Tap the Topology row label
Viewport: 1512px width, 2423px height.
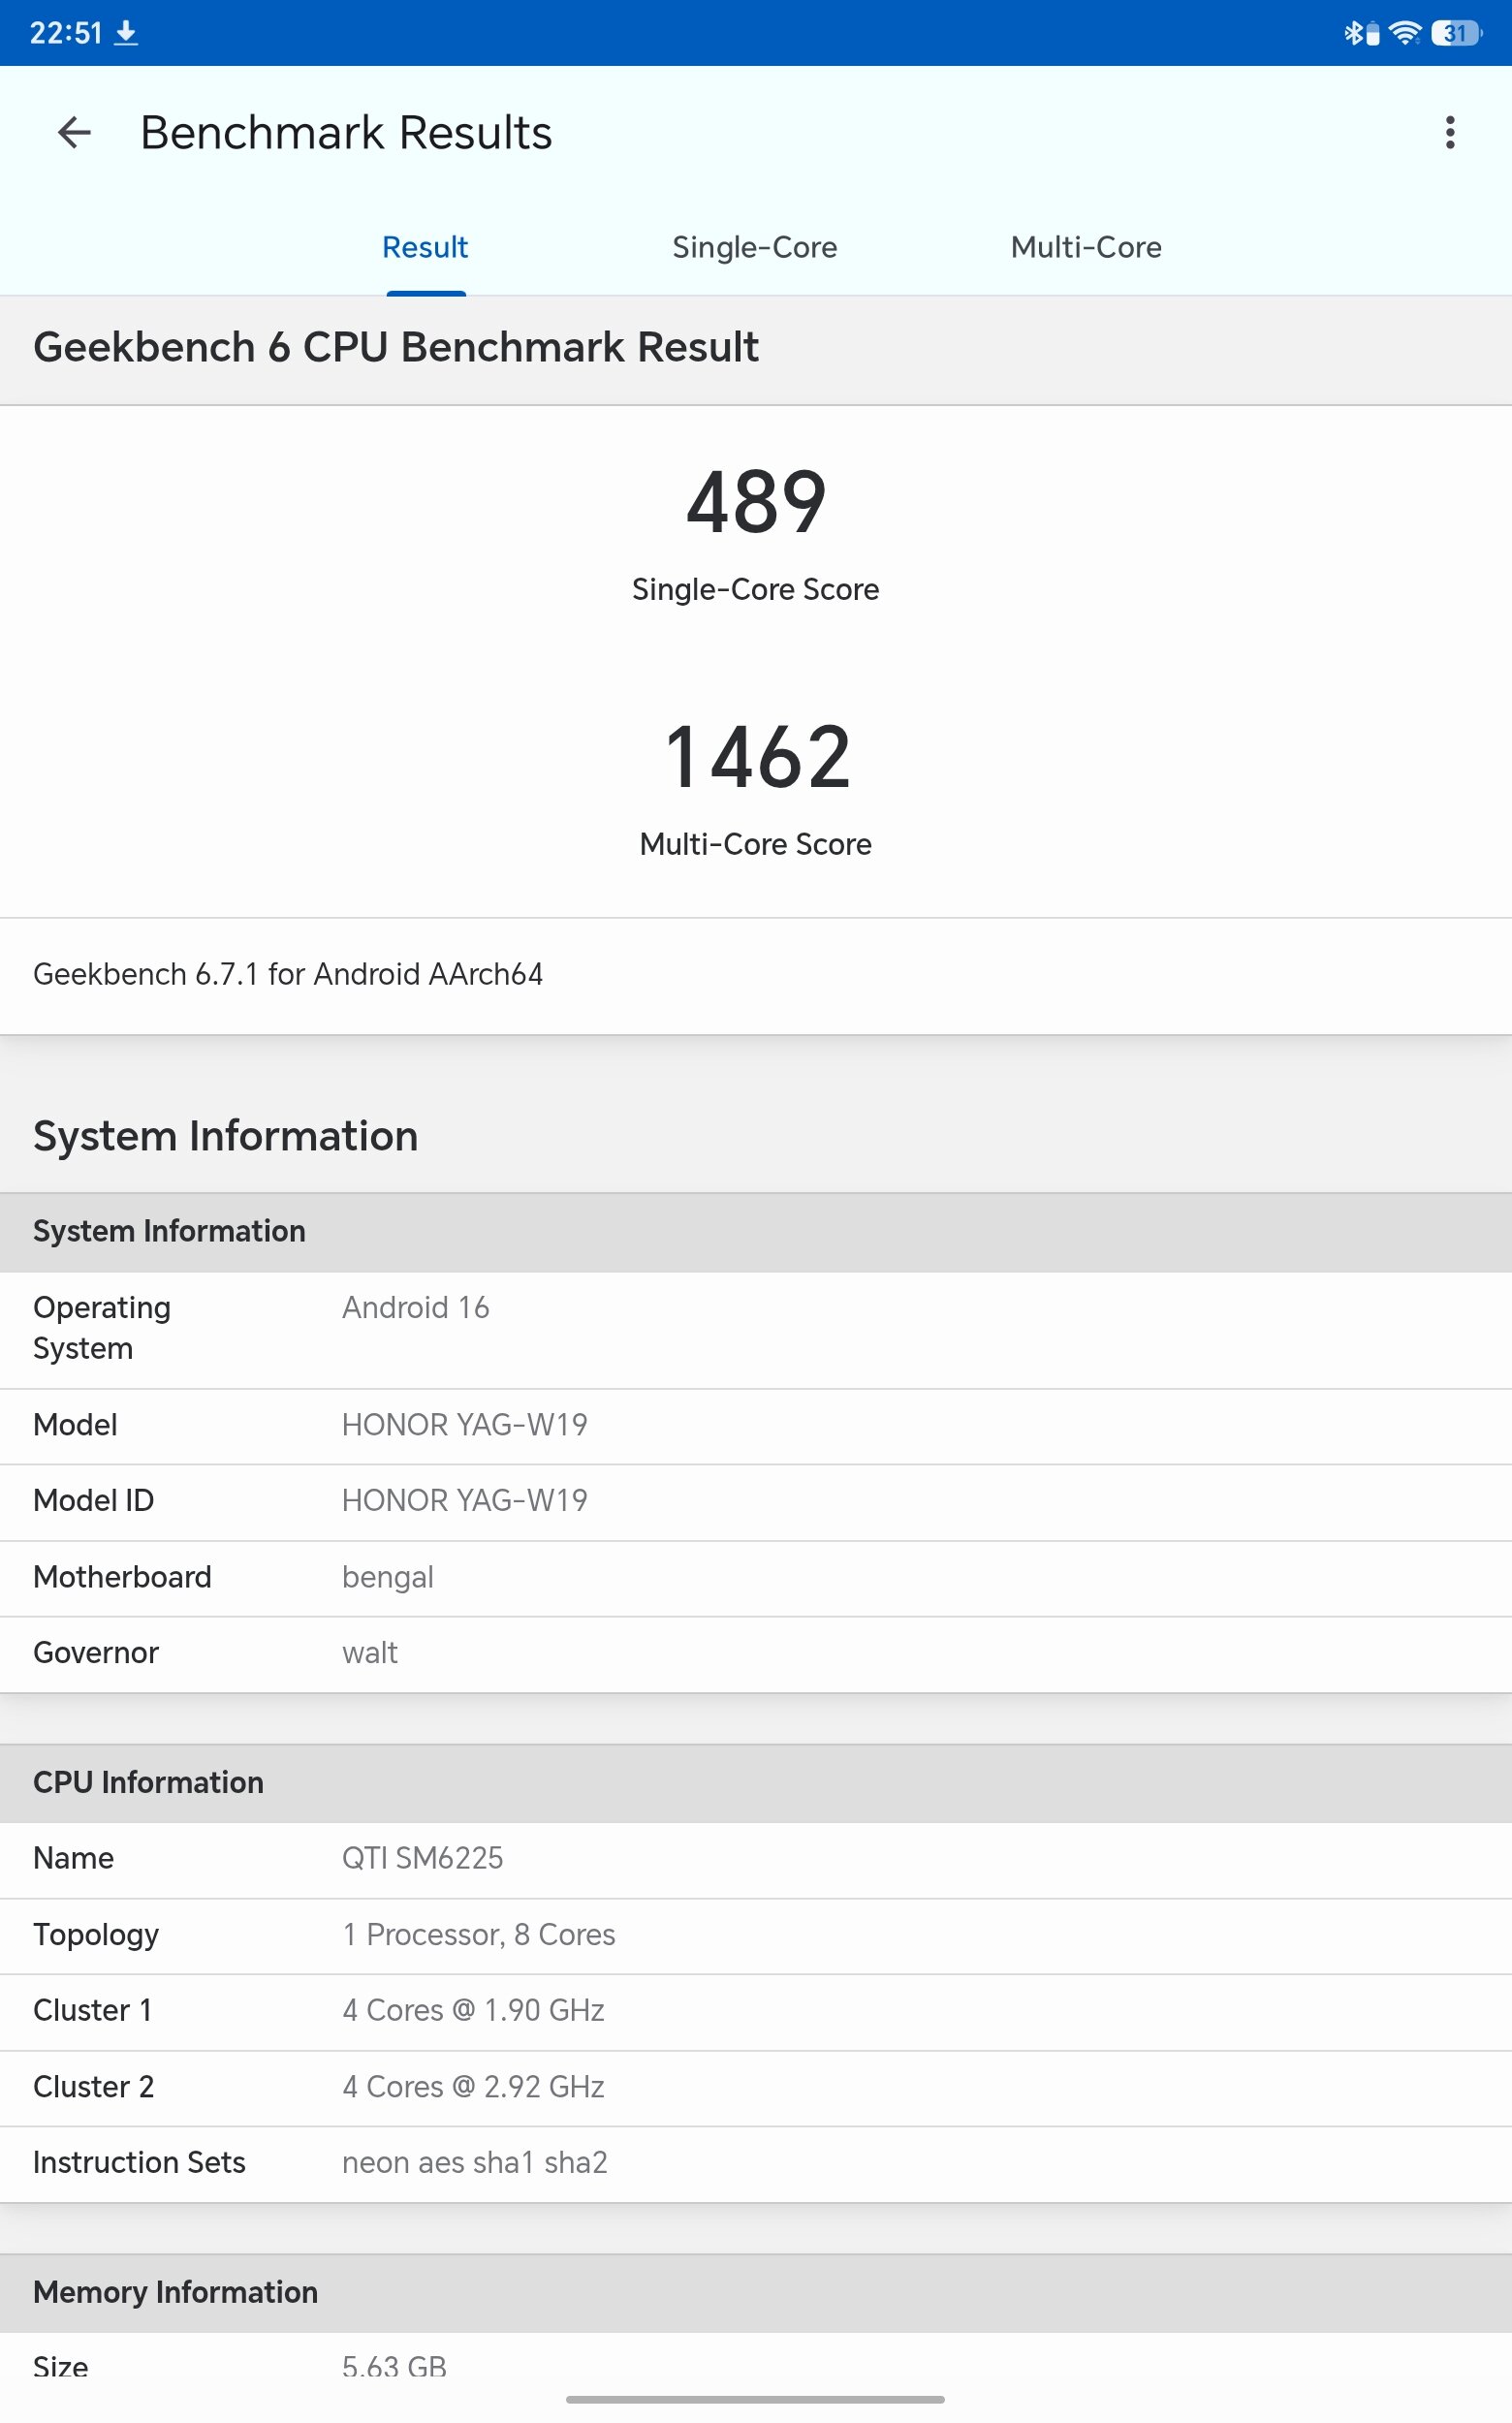[96, 1935]
